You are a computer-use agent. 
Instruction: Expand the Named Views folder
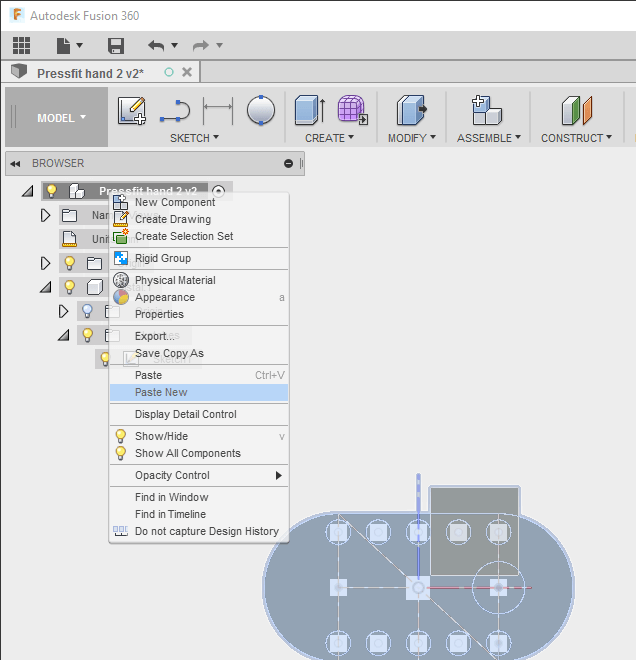(x=45, y=216)
